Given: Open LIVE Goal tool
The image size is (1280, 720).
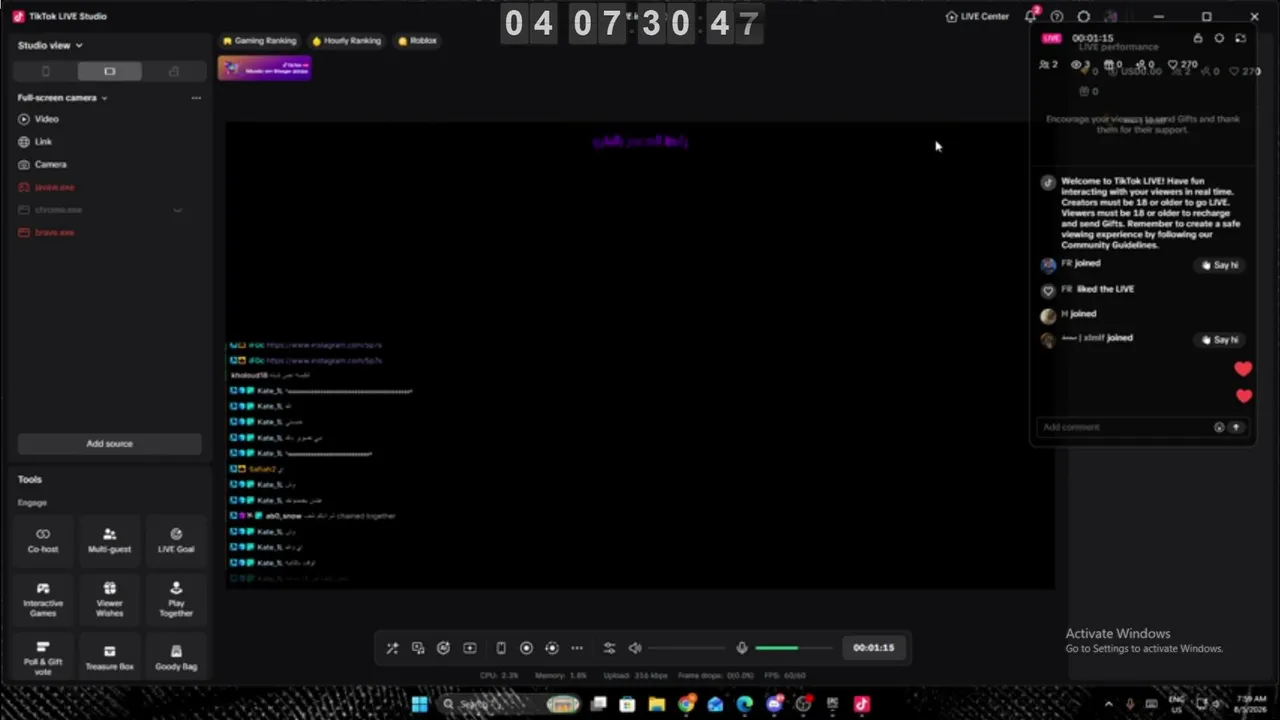Looking at the screenshot, I should pos(176,540).
